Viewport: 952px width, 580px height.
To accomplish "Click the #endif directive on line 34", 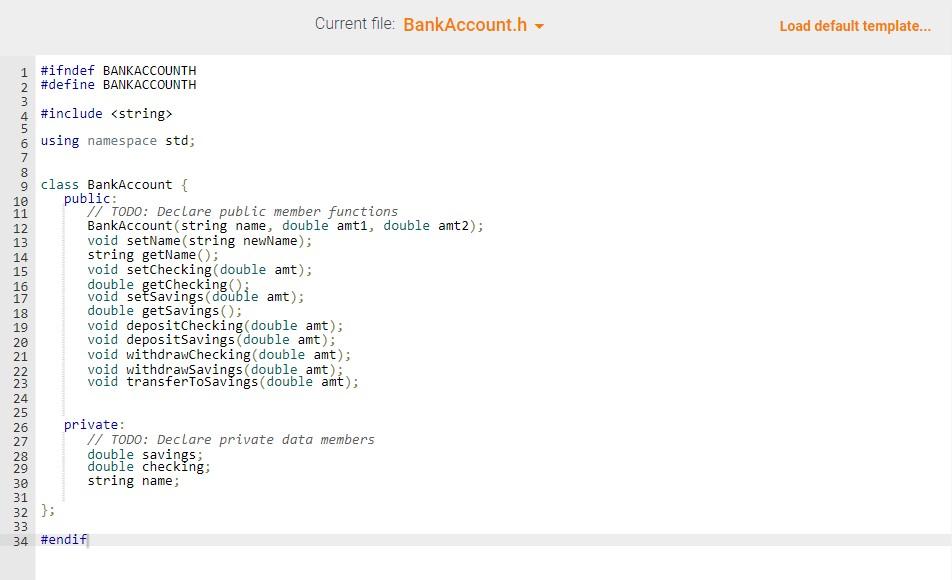I will (62, 539).
